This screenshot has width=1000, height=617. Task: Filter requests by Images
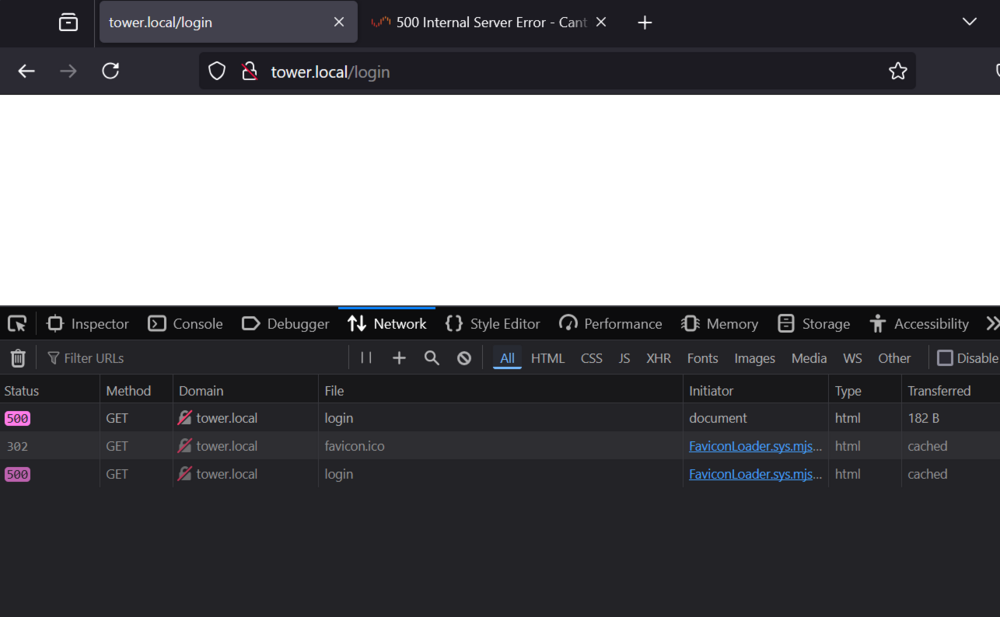(x=754, y=359)
